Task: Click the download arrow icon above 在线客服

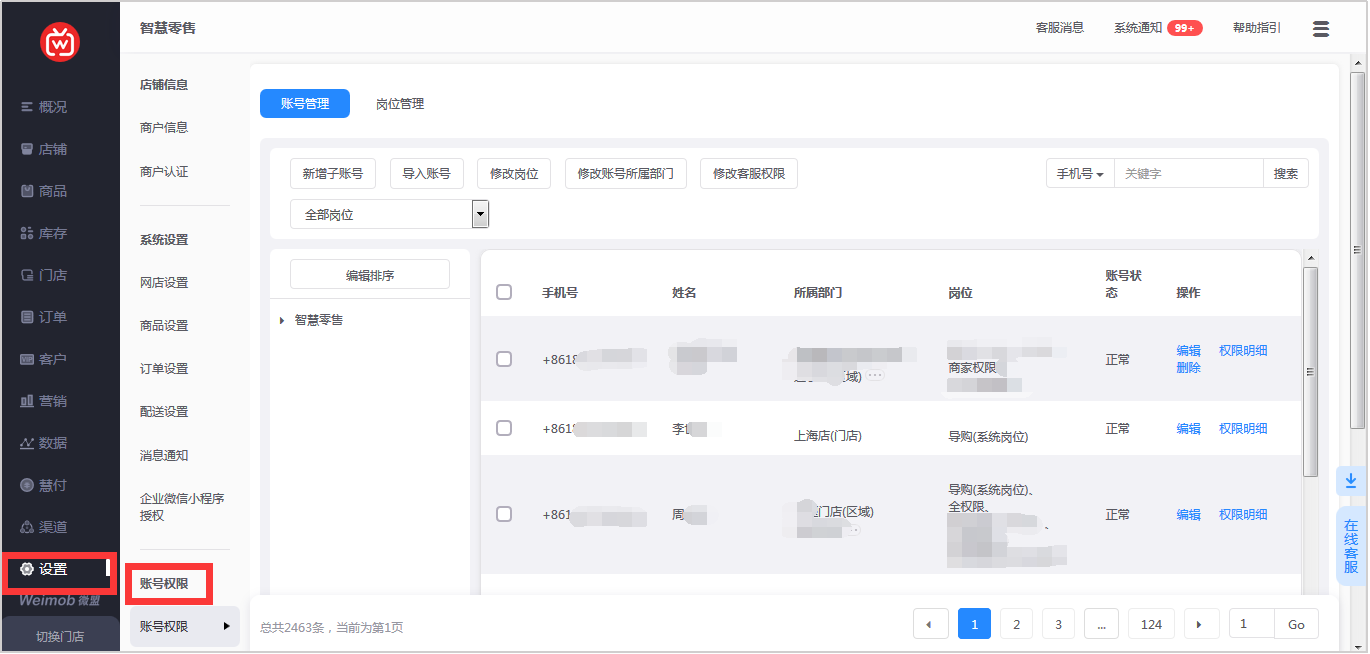Action: pos(1350,481)
